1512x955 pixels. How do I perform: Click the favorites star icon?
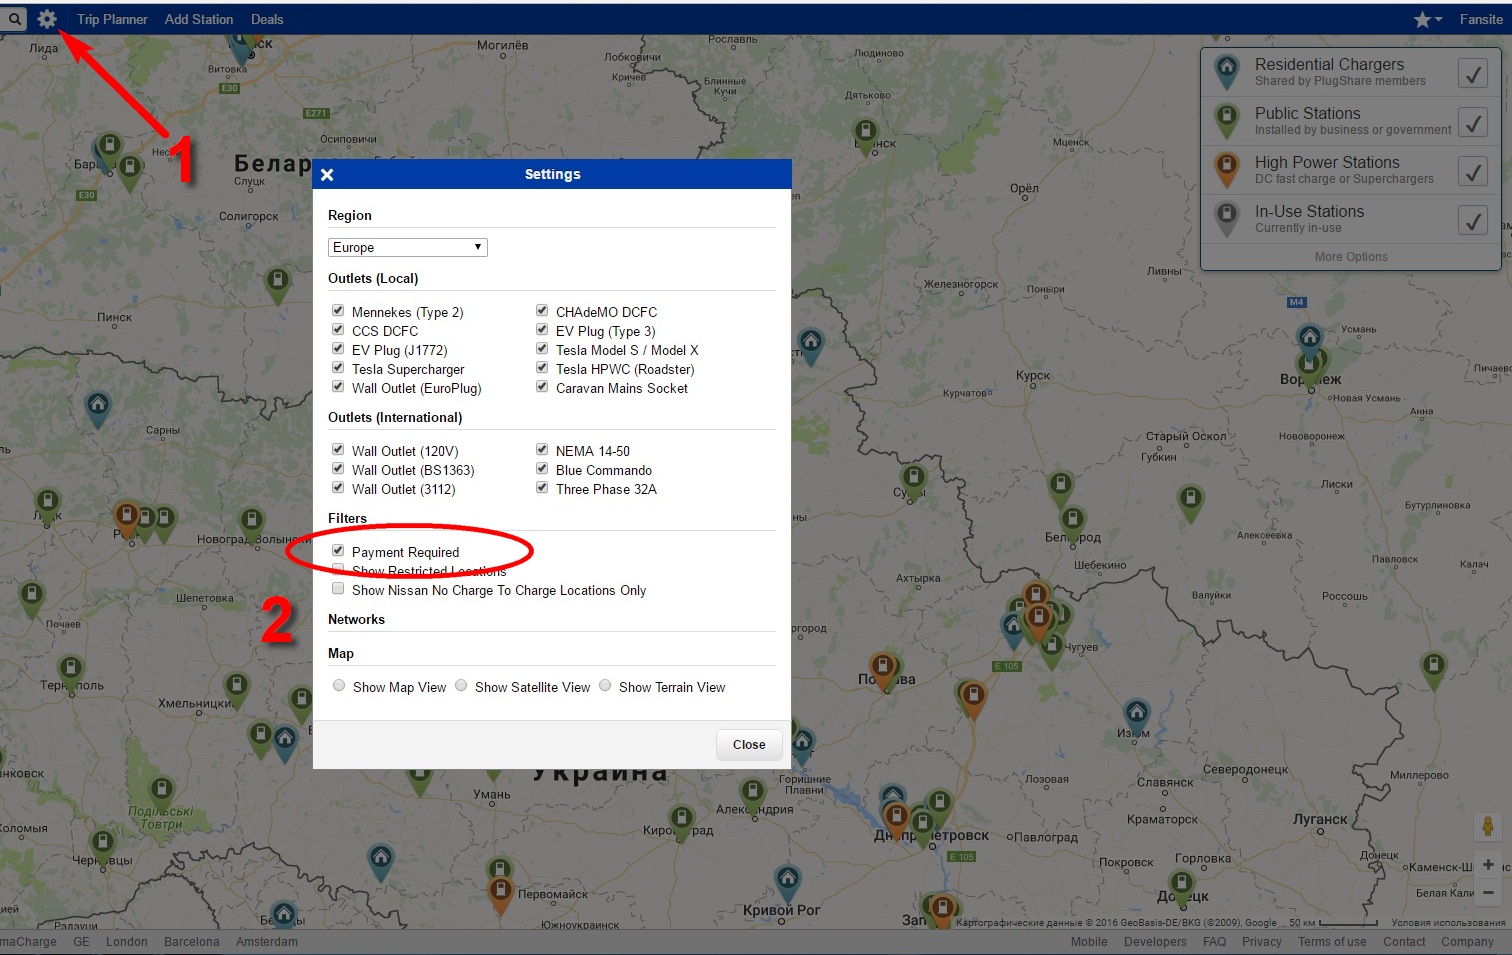1423,19
